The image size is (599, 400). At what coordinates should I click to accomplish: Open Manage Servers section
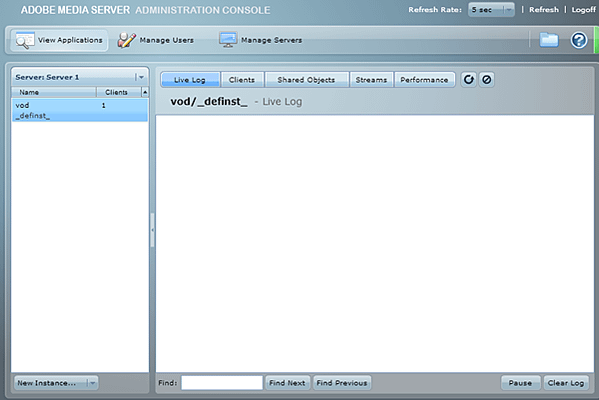pos(261,40)
